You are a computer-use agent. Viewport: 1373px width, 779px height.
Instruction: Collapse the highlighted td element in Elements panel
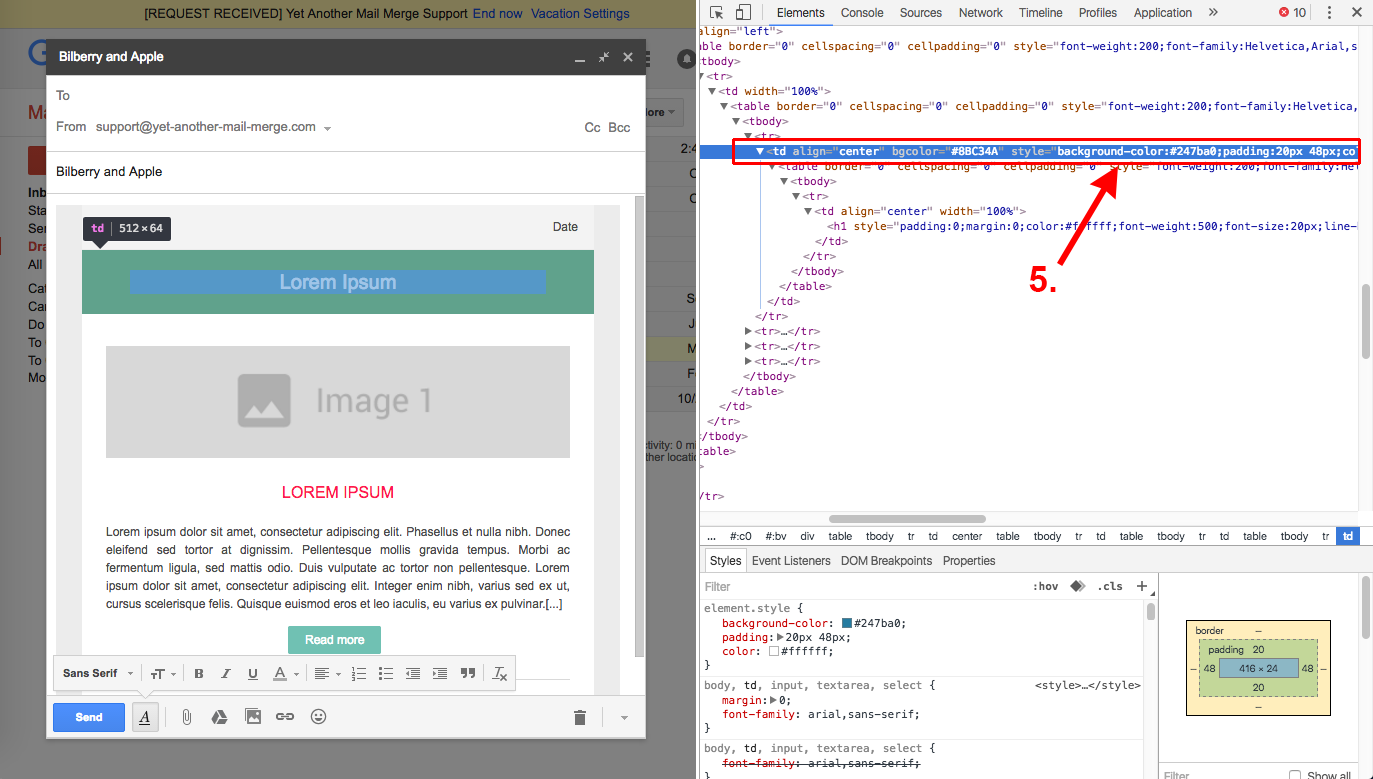tap(762, 151)
